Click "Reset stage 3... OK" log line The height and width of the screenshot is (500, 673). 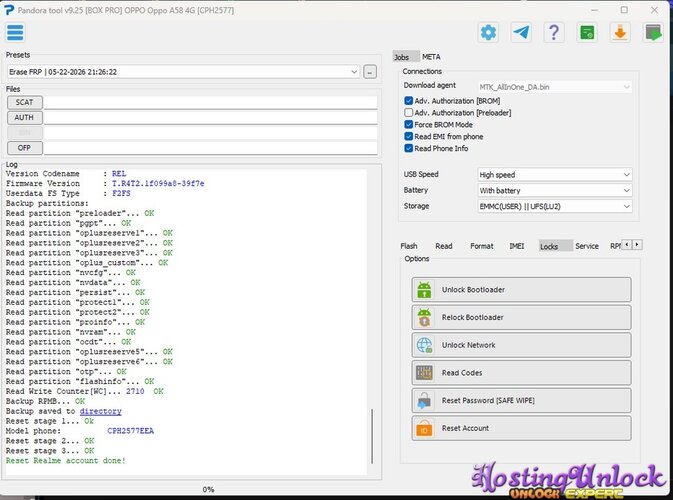point(50,451)
